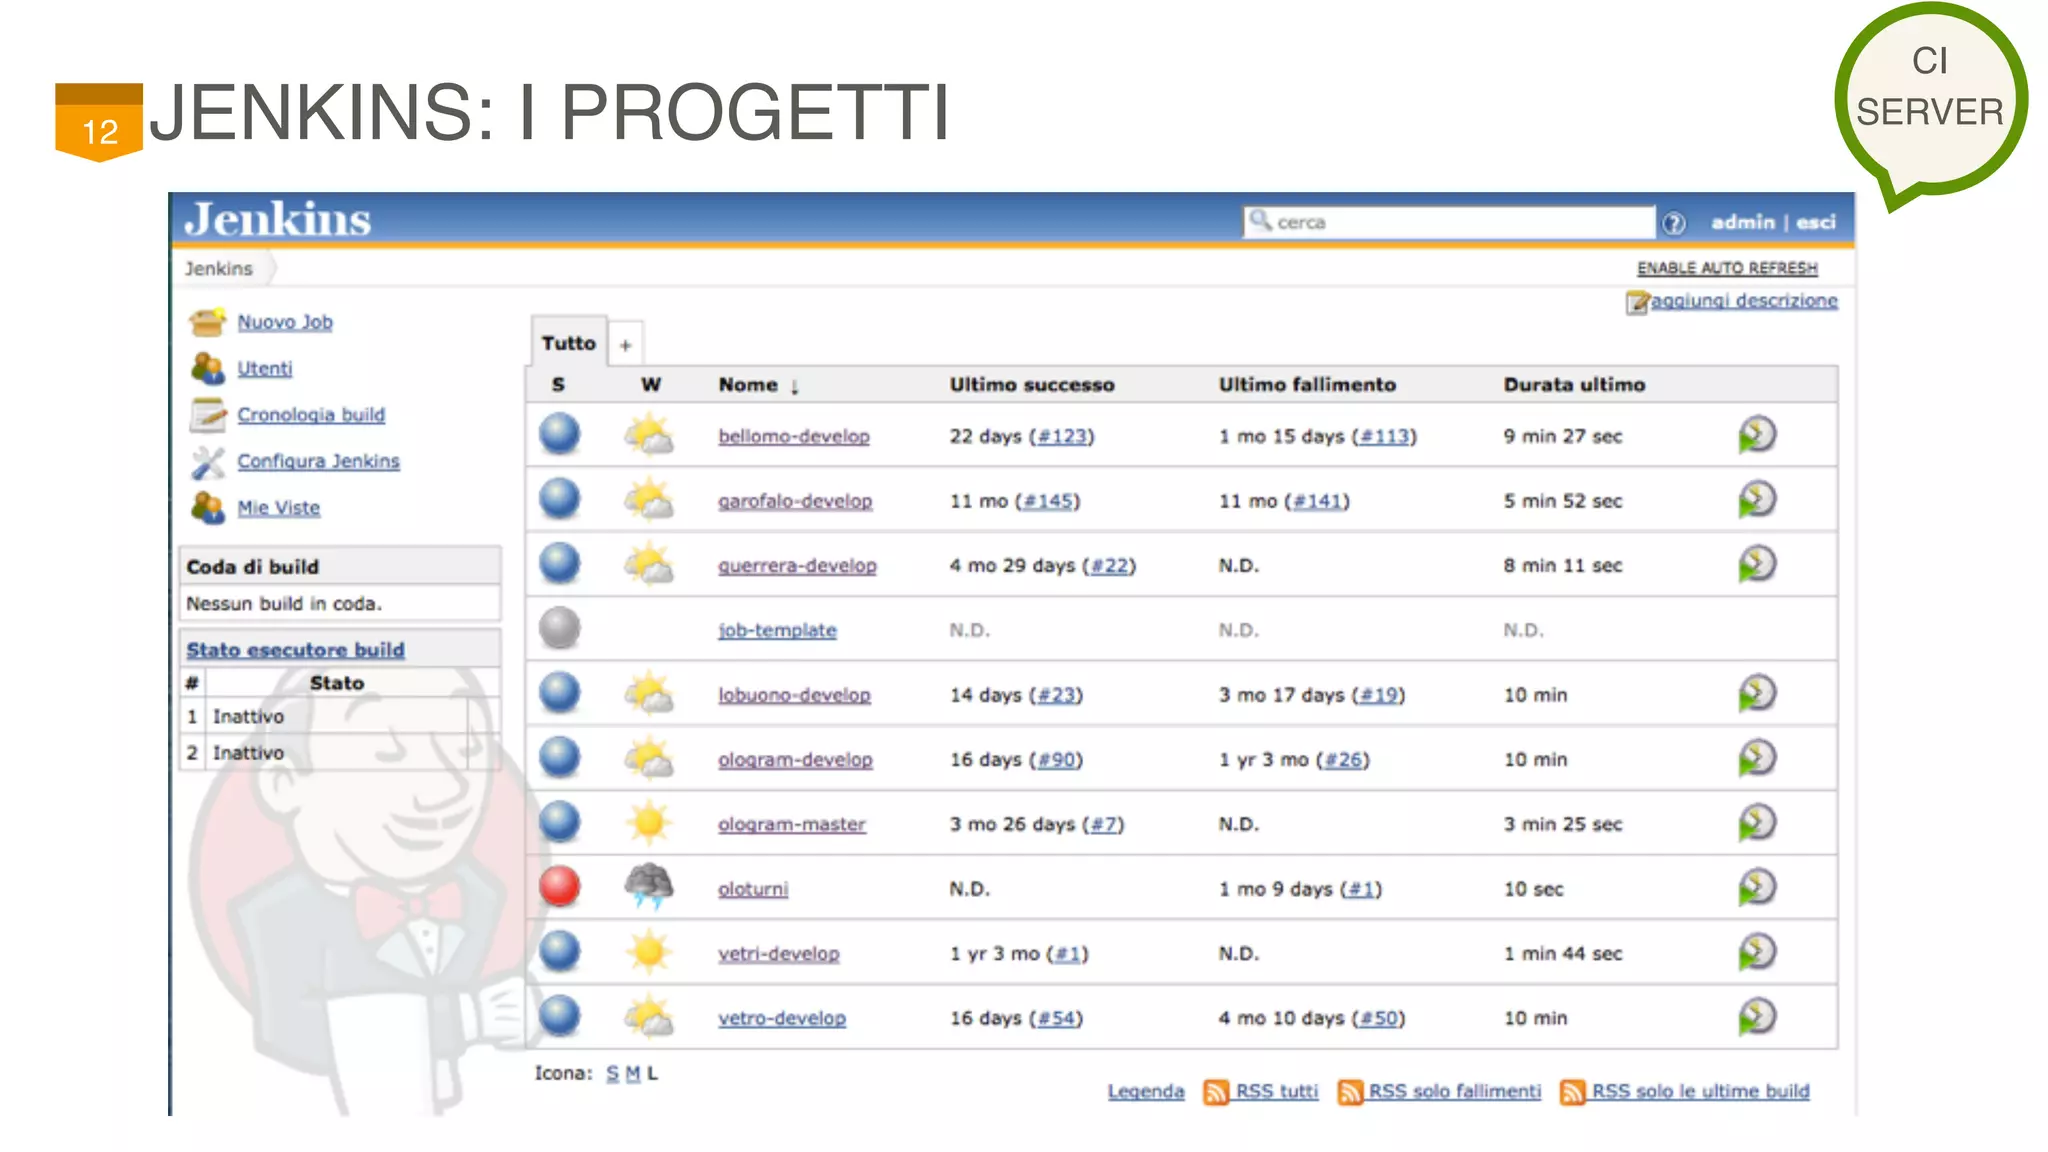The image size is (2048, 1152).
Task: Open the Cronologia build link
Action: click(311, 415)
